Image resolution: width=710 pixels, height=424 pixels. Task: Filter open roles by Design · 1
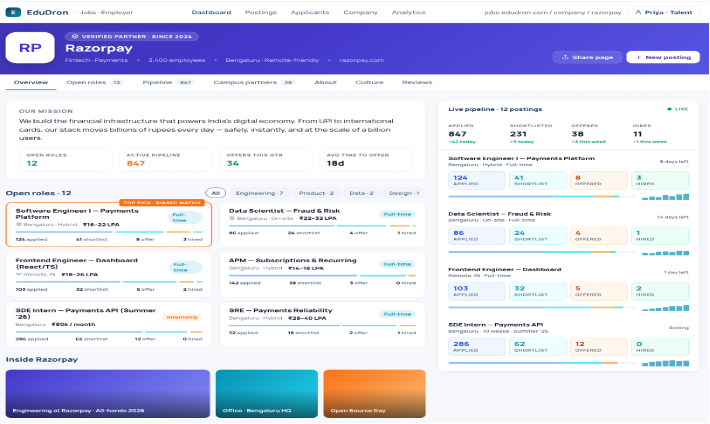click(x=404, y=193)
